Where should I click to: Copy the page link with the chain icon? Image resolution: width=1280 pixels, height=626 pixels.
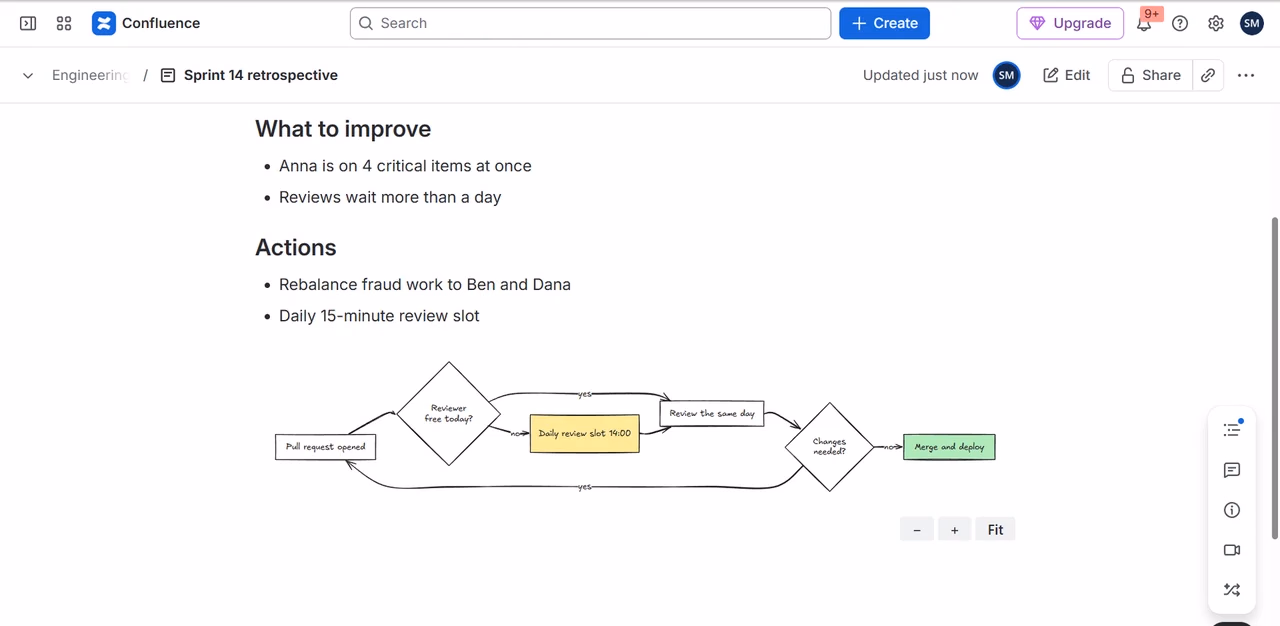click(1208, 75)
